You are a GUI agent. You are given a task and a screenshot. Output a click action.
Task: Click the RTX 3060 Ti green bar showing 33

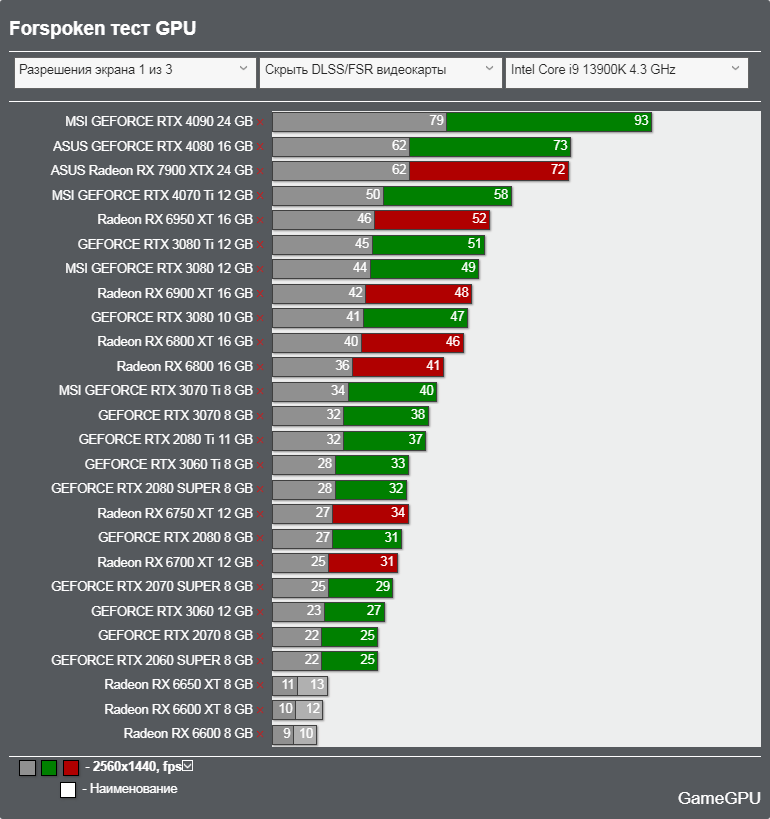pyautogui.click(x=372, y=464)
